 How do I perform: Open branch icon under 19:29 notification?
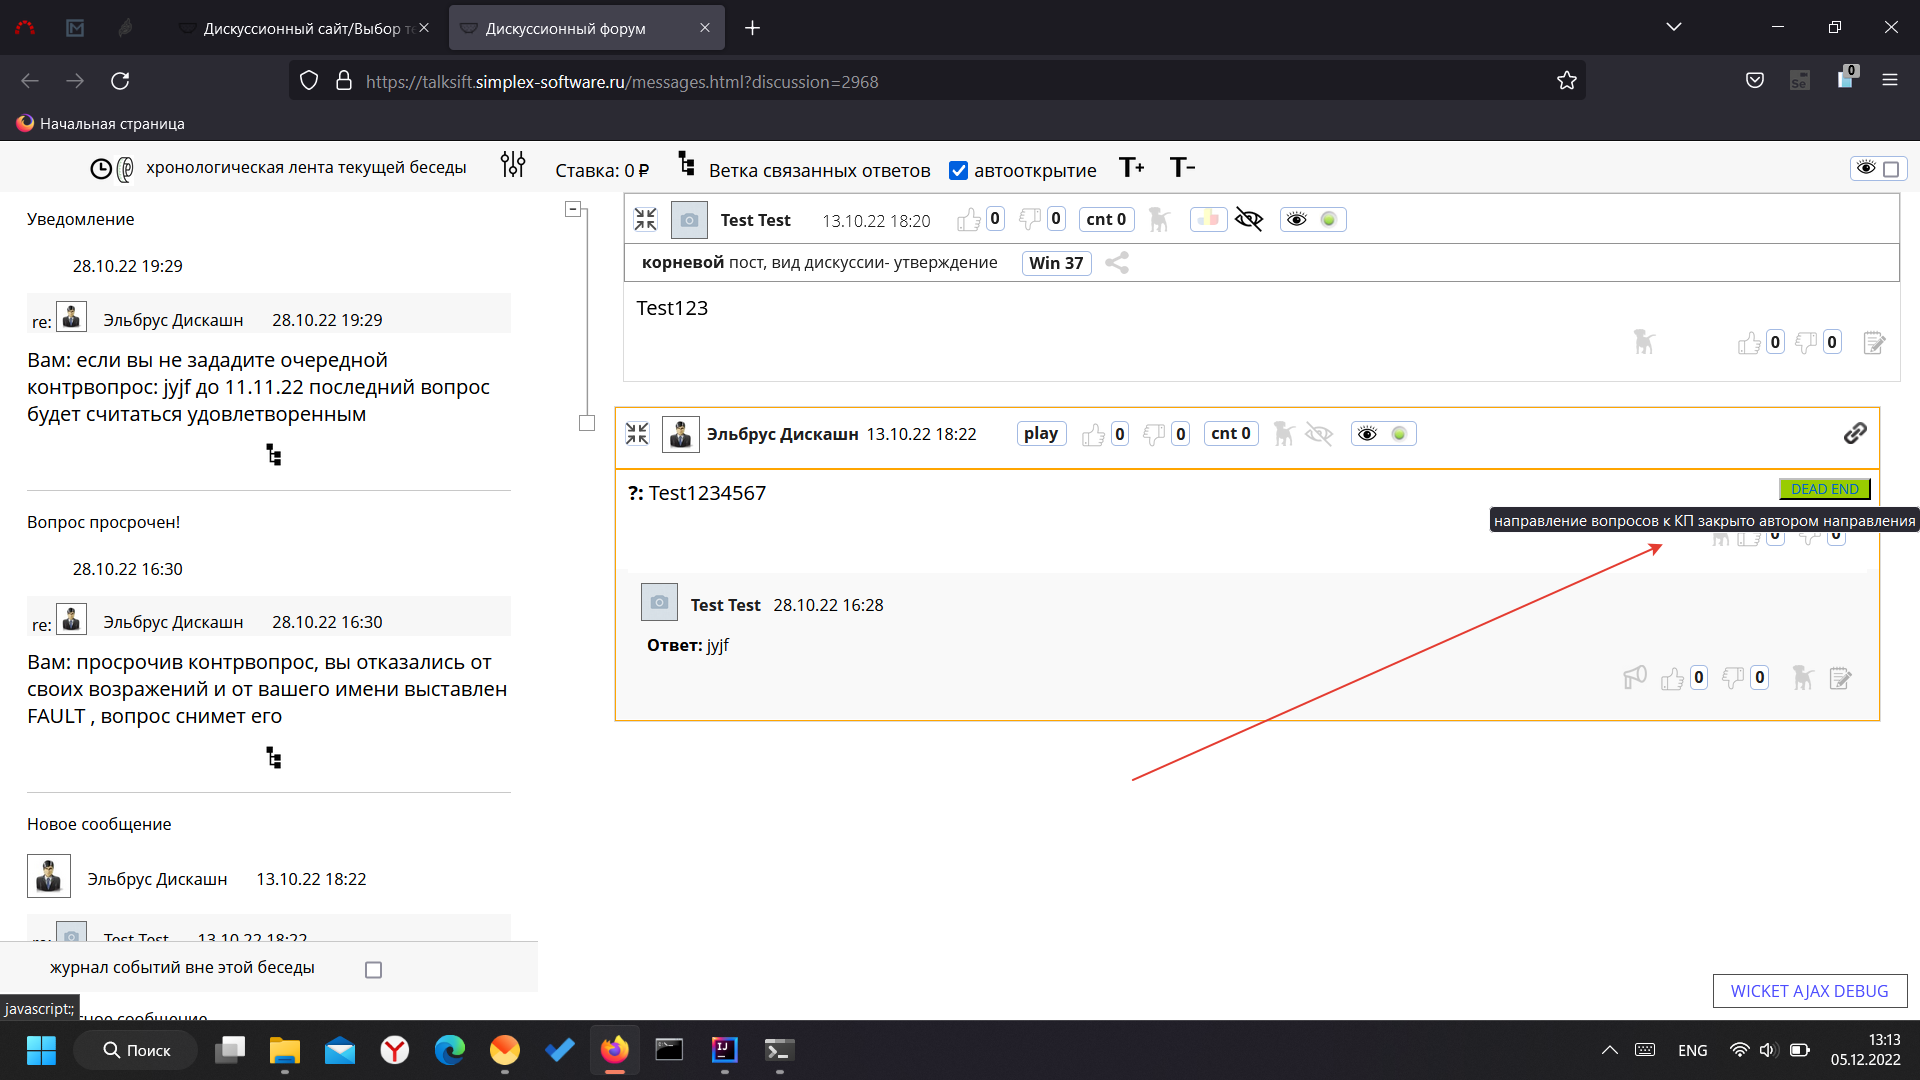[x=273, y=455]
